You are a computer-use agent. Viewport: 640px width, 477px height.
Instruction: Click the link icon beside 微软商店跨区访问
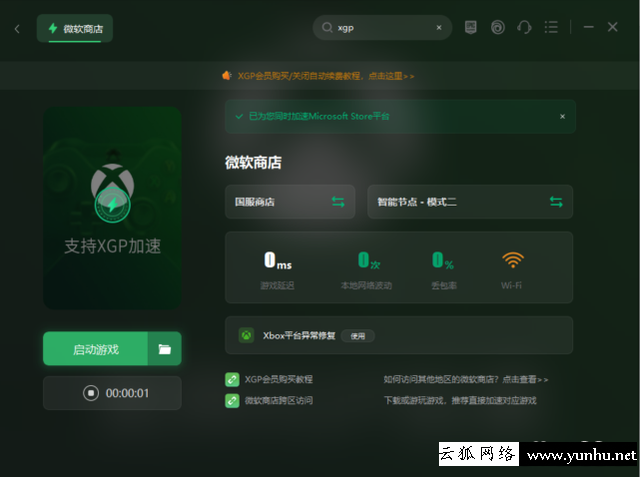coord(232,401)
